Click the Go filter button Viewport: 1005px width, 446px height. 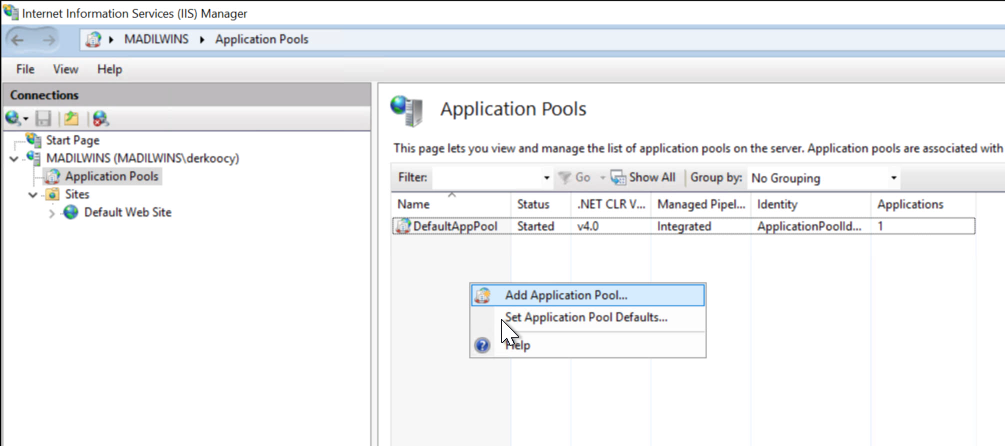click(574, 178)
